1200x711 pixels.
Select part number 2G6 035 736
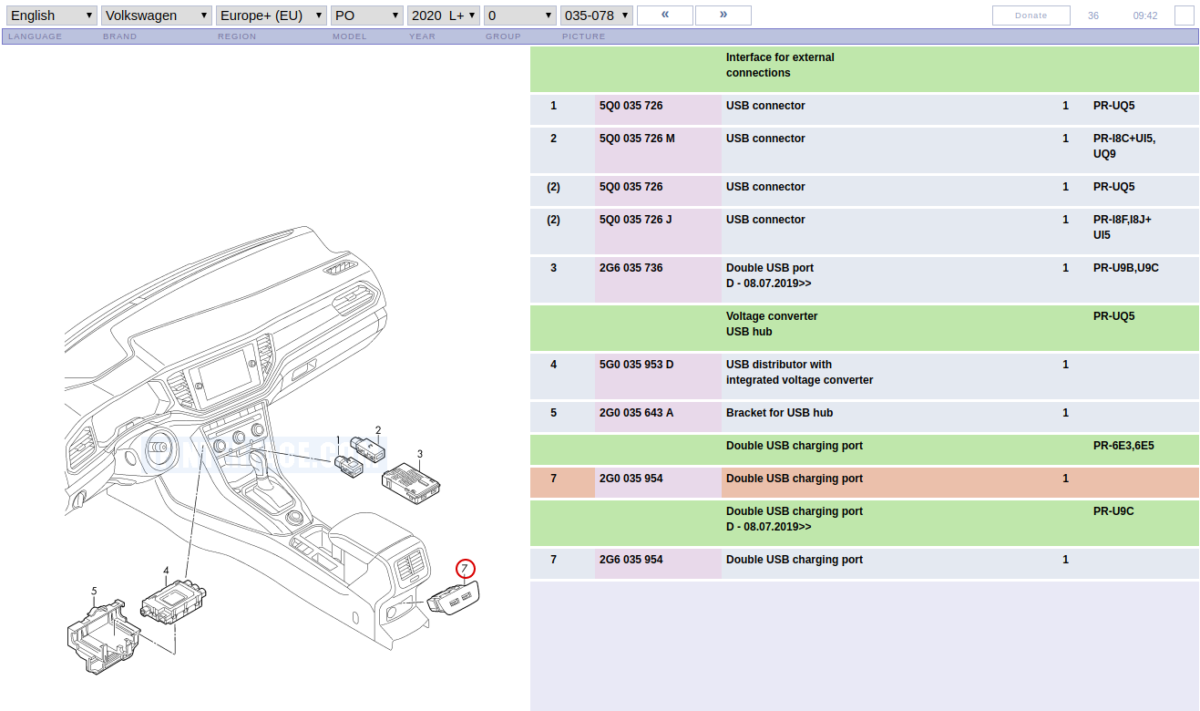click(x=631, y=268)
